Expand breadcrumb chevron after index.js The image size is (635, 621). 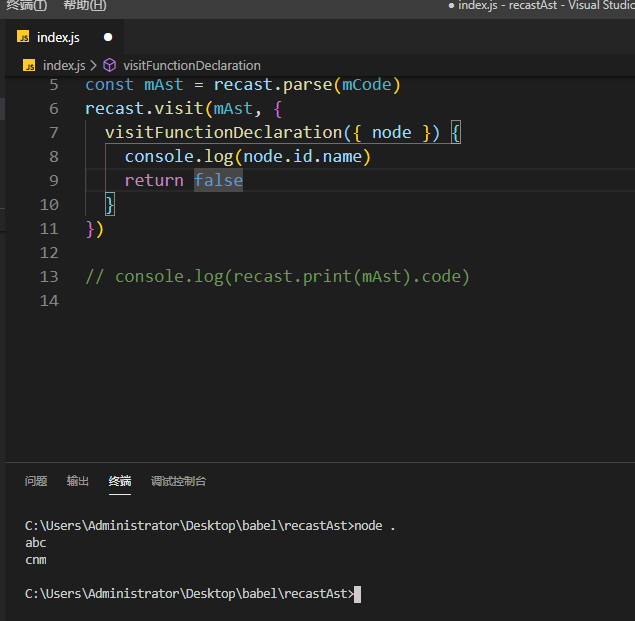point(94,65)
